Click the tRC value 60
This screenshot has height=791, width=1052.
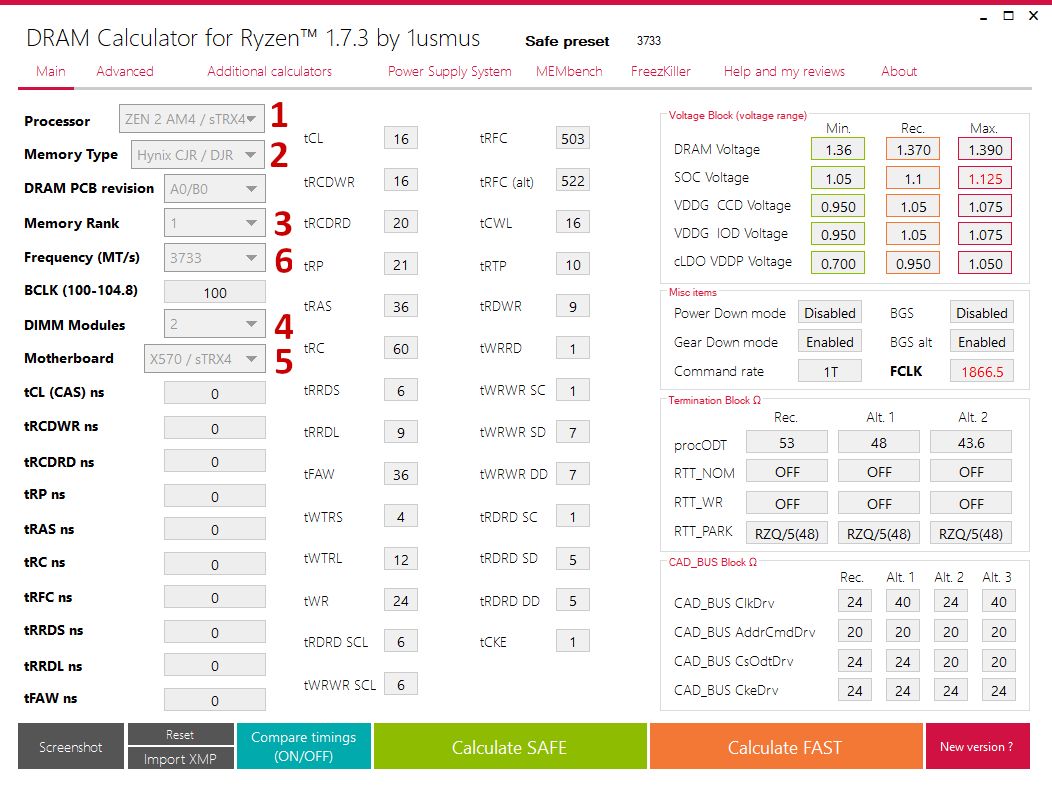[x=401, y=348]
